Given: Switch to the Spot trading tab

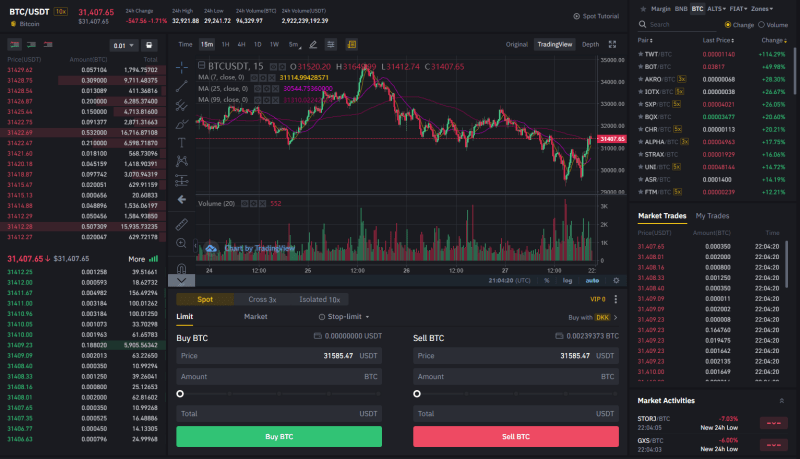Looking at the screenshot, I should [205, 299].
